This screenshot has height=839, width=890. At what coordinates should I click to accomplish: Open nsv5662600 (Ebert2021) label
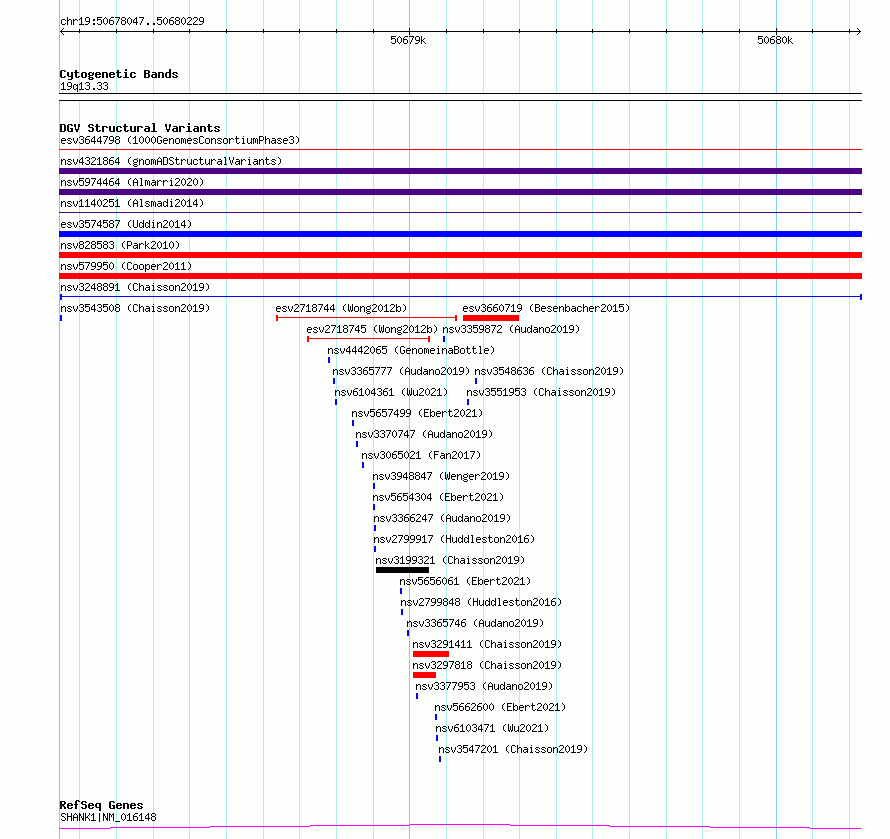click(x=500, y=707)
